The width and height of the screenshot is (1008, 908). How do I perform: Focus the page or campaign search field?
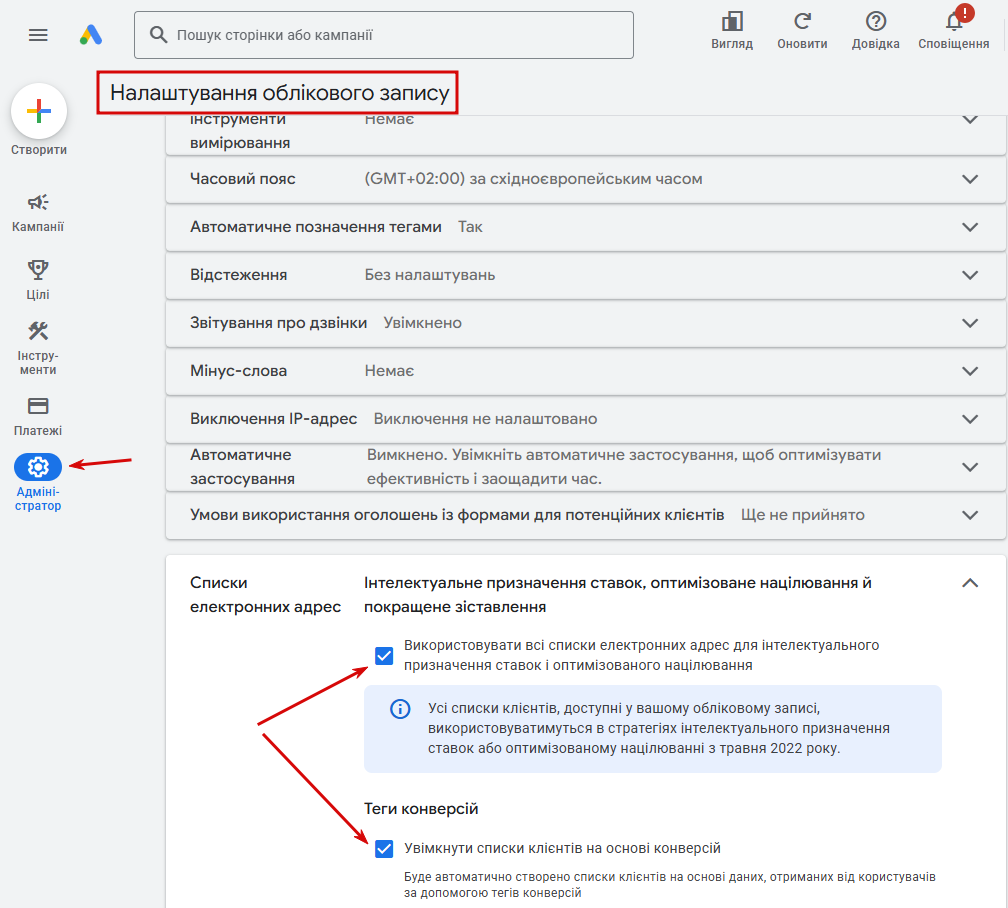coord(384,35)
